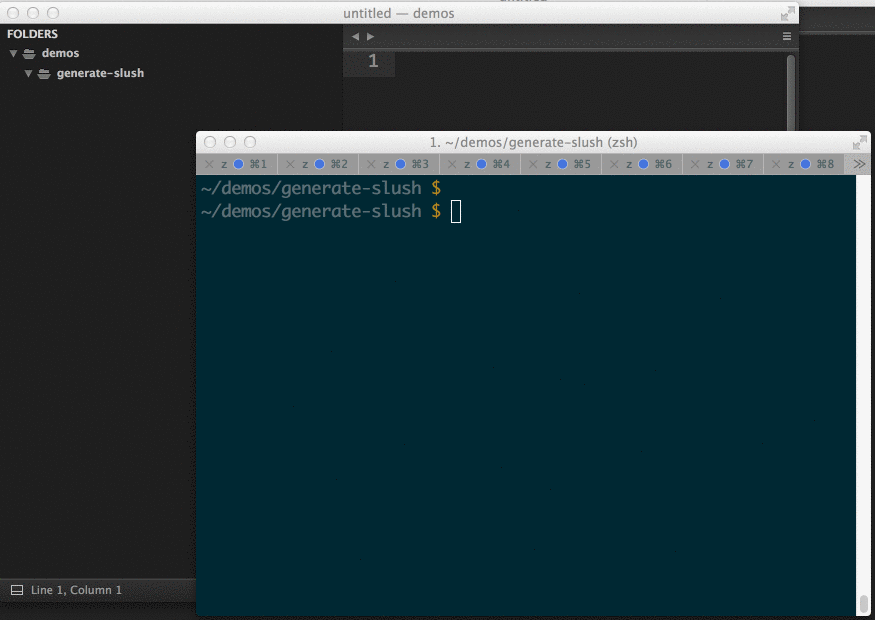The height and width of the screenshot is (620, 875).
Task: Close terminal tab ⌘5 with X
Action: 533,164
